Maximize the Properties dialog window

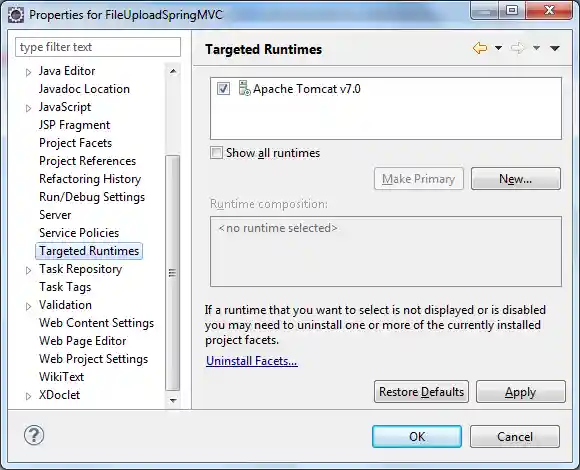[x=512, y=10]
